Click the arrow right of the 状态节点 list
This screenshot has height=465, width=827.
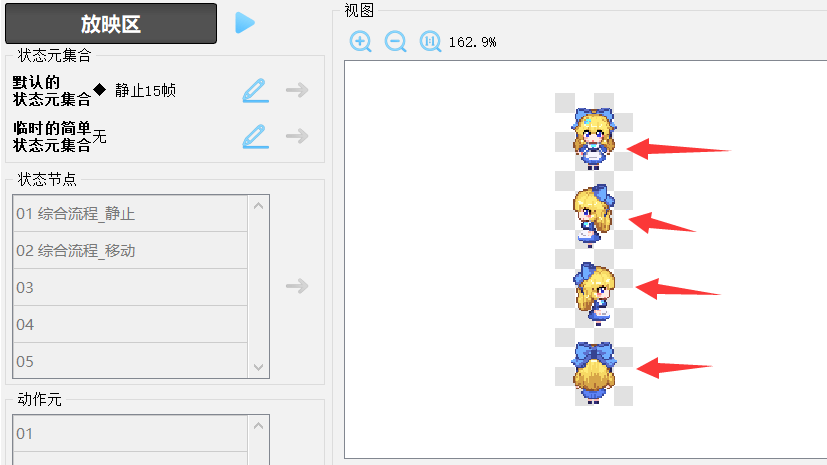point(296,287)
